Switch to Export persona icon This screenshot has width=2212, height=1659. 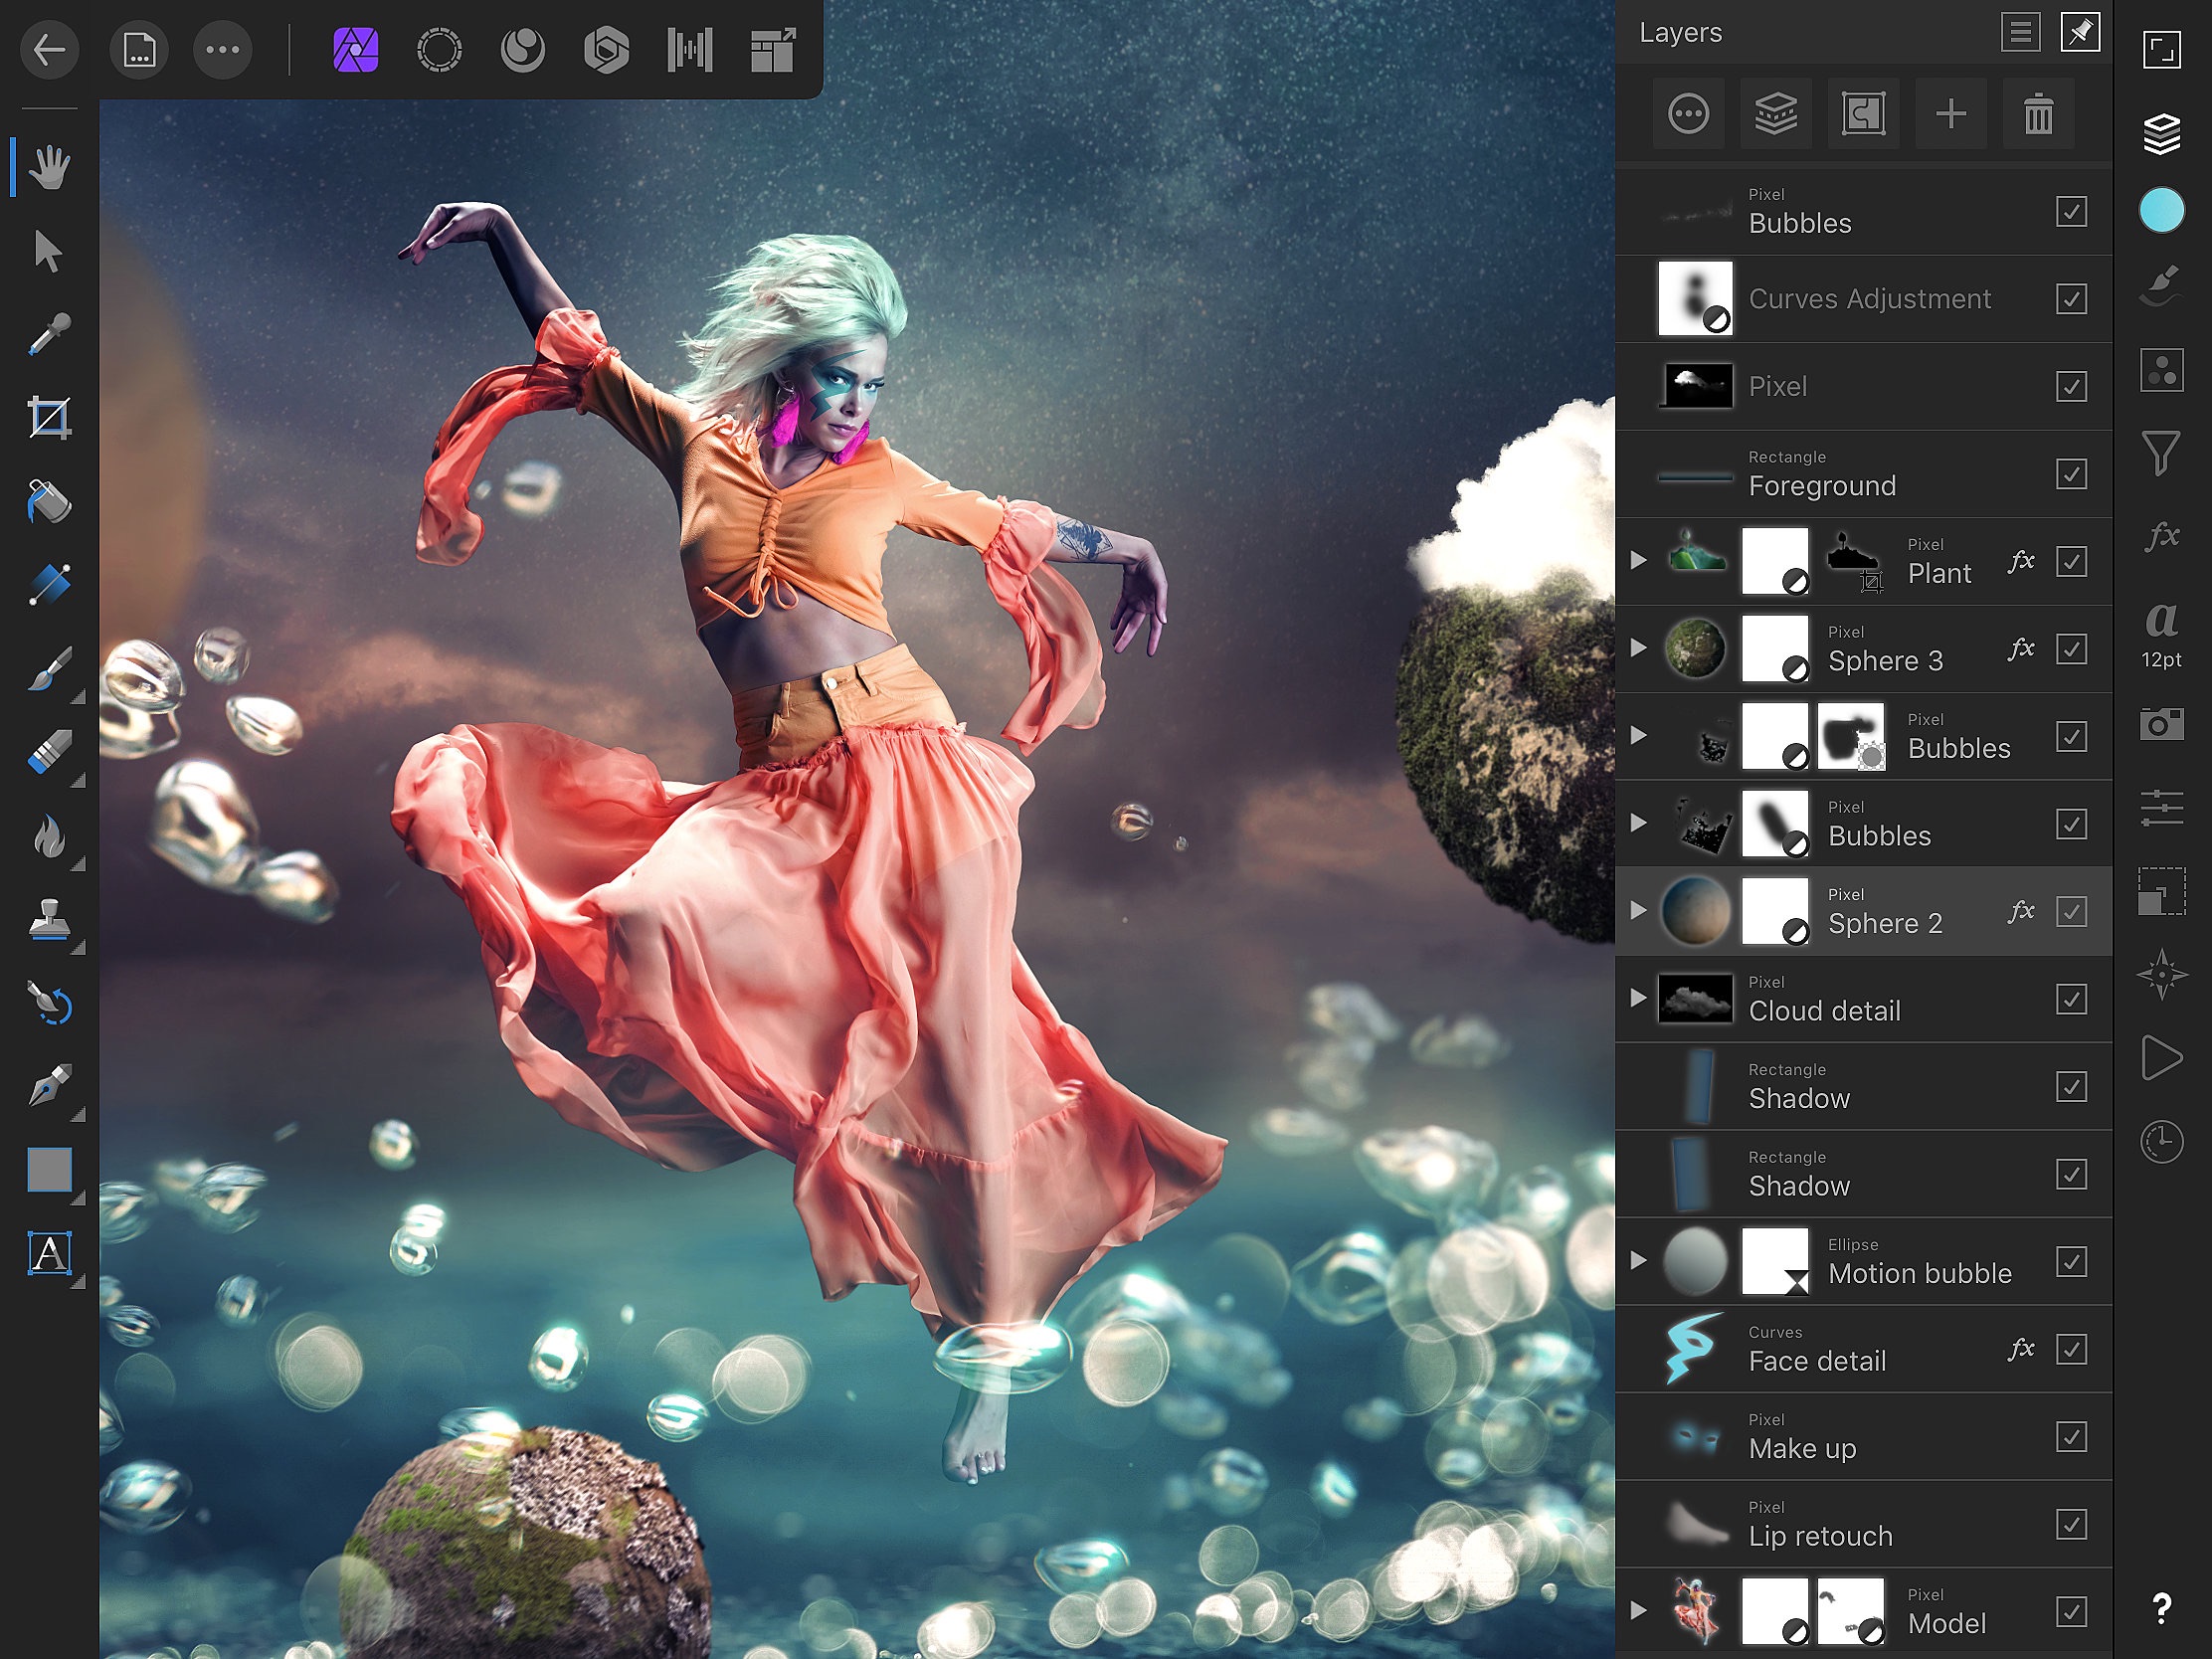point(773,49)
